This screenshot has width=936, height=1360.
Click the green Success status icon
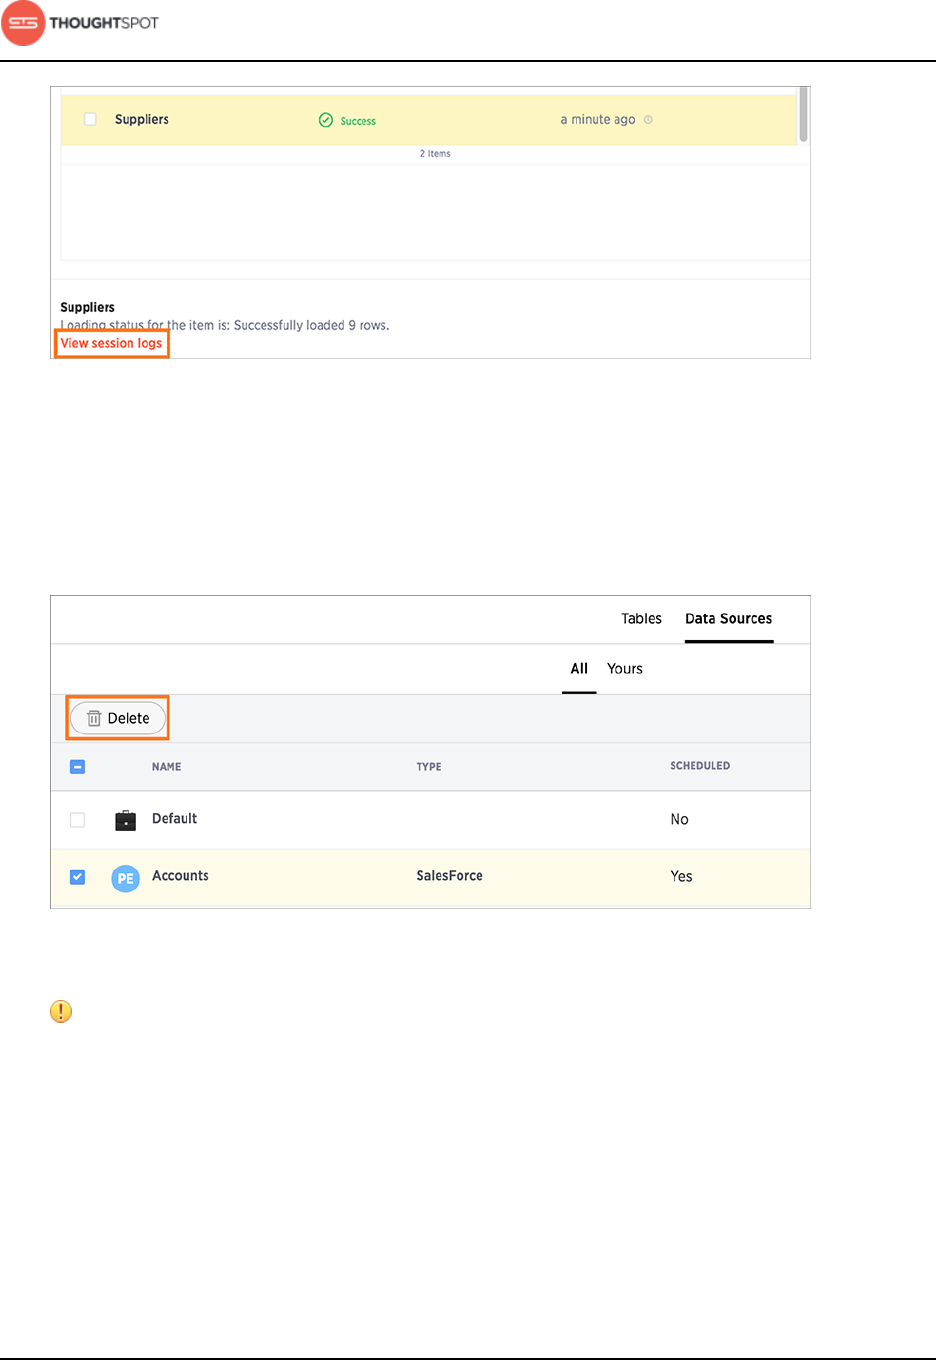tap(325, 120)
